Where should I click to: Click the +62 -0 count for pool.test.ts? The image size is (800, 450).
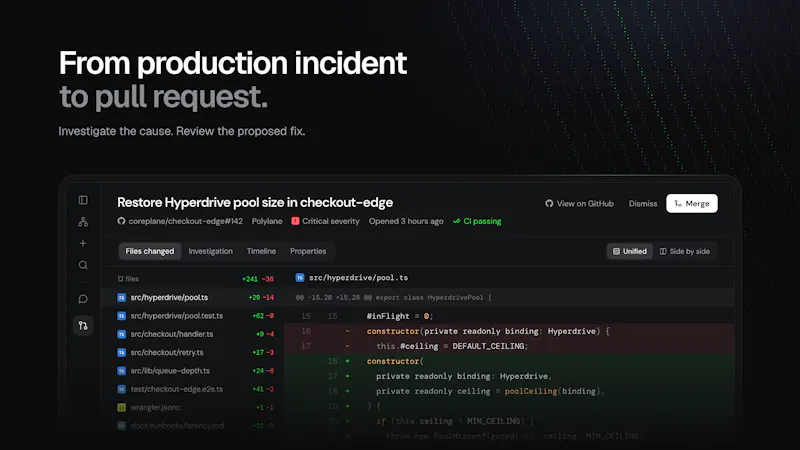[x=263, y=316]
